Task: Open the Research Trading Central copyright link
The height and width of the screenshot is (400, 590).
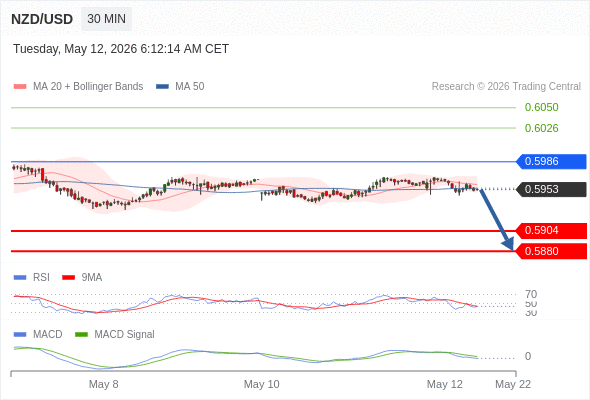Action: [x=506, y=87]
